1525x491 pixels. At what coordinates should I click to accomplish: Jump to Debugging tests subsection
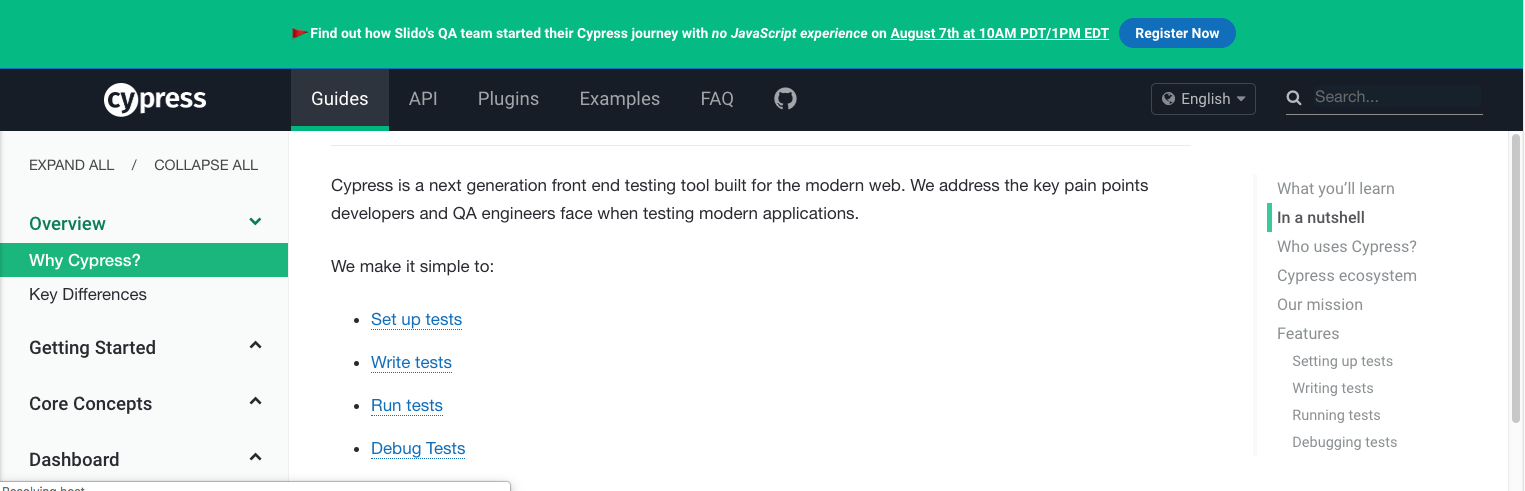pyautogui.click(x=1345, y=442)
